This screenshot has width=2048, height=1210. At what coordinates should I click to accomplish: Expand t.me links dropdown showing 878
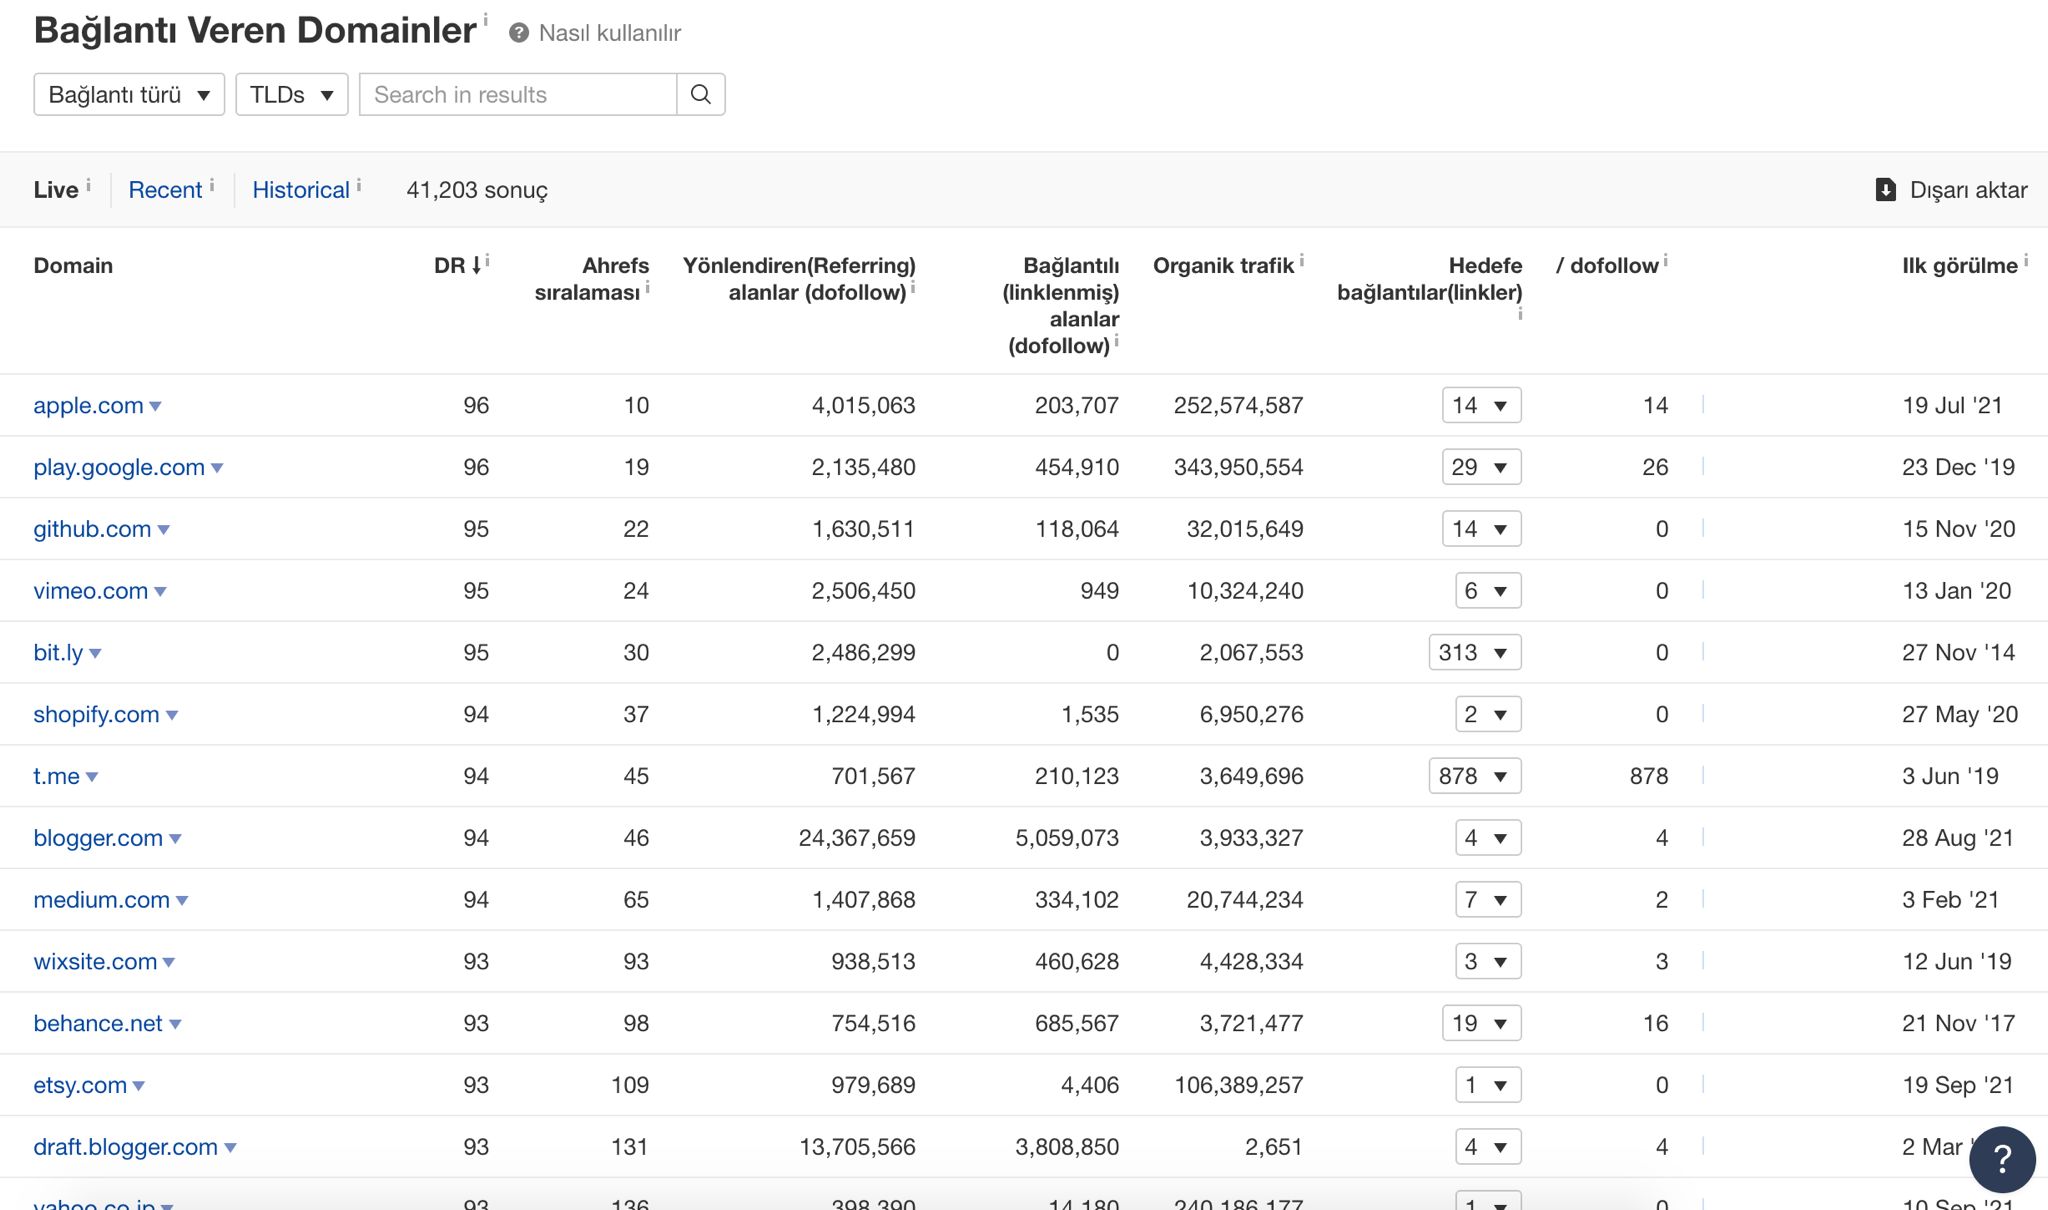tap(1475, 776)
